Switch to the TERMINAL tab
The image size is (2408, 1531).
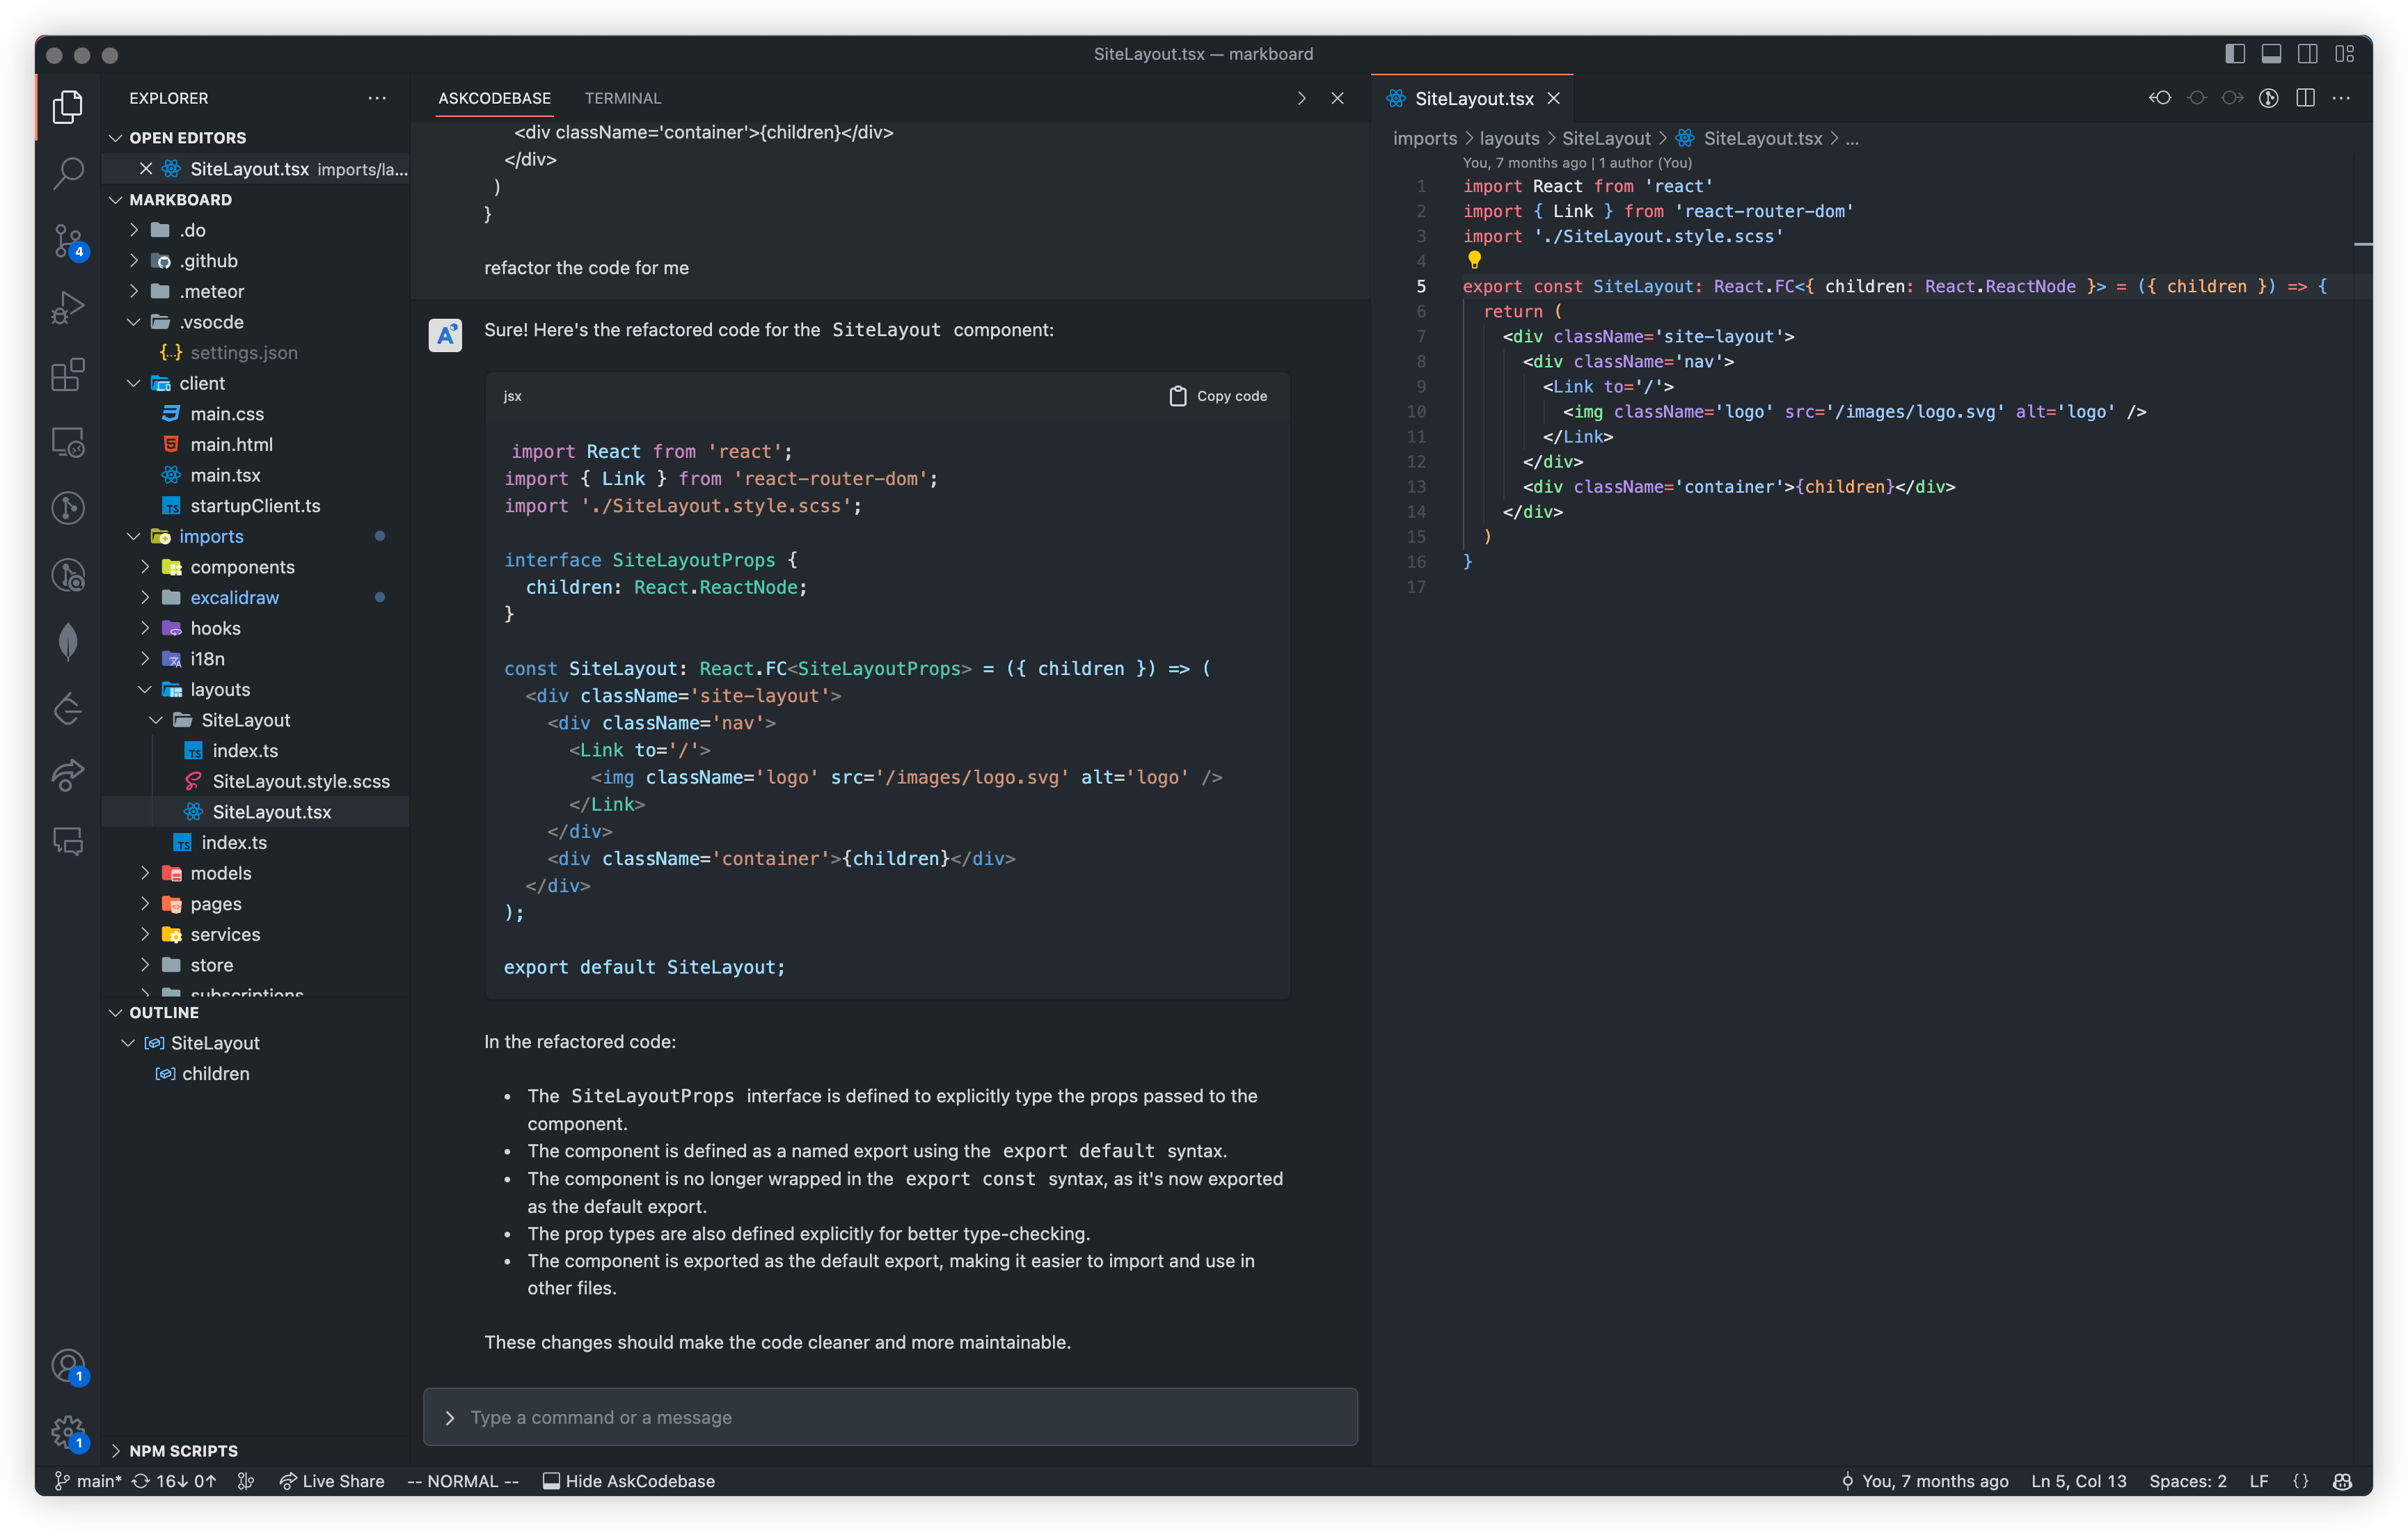pyautogui.click(x=622, y=98)
